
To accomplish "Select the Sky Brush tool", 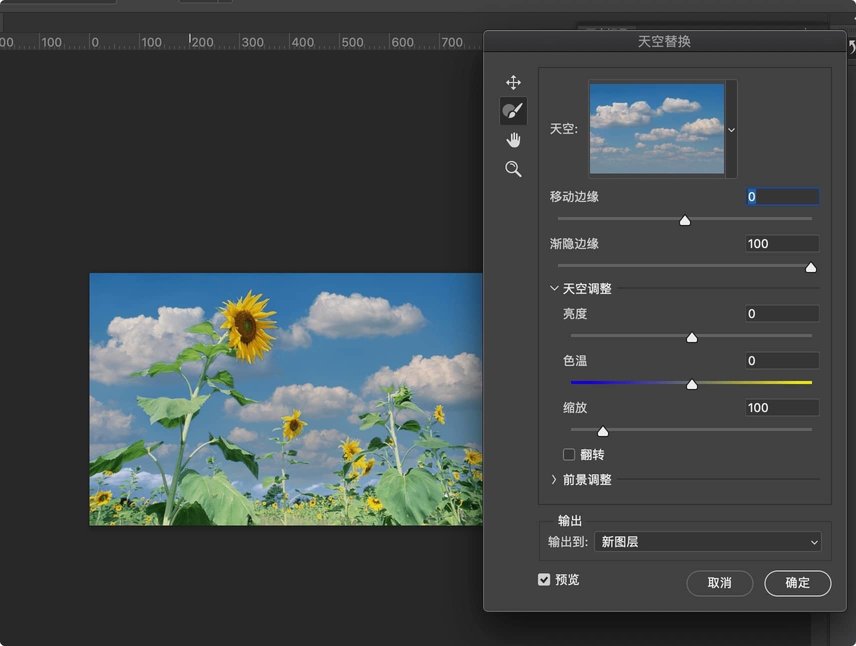I will (x=513, y=110).
